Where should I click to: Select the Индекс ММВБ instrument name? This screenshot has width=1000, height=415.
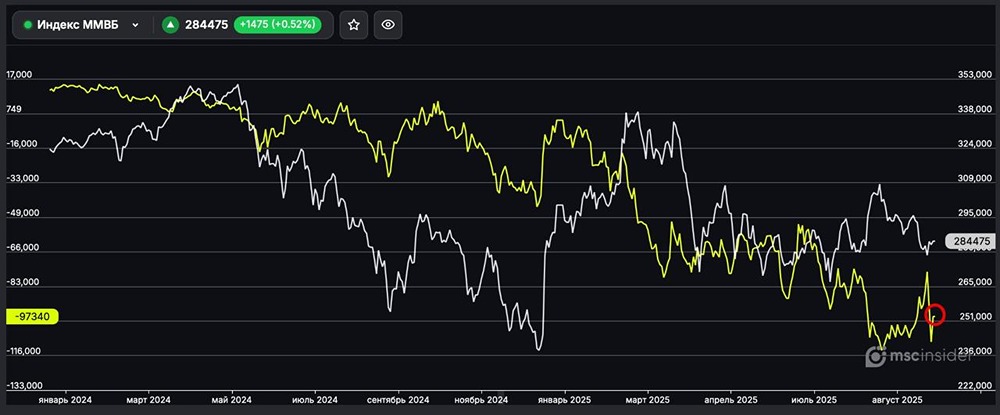pos(76,26)
